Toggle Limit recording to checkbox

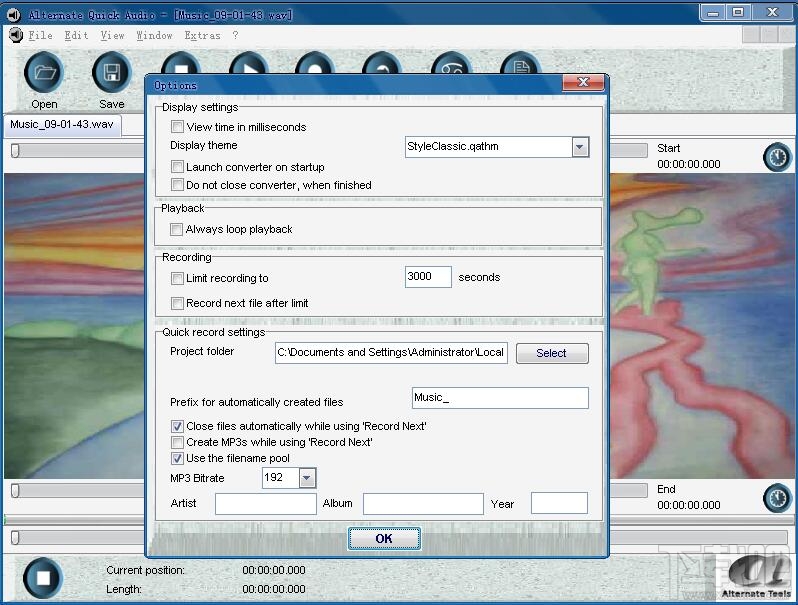[x=177, y=278]
